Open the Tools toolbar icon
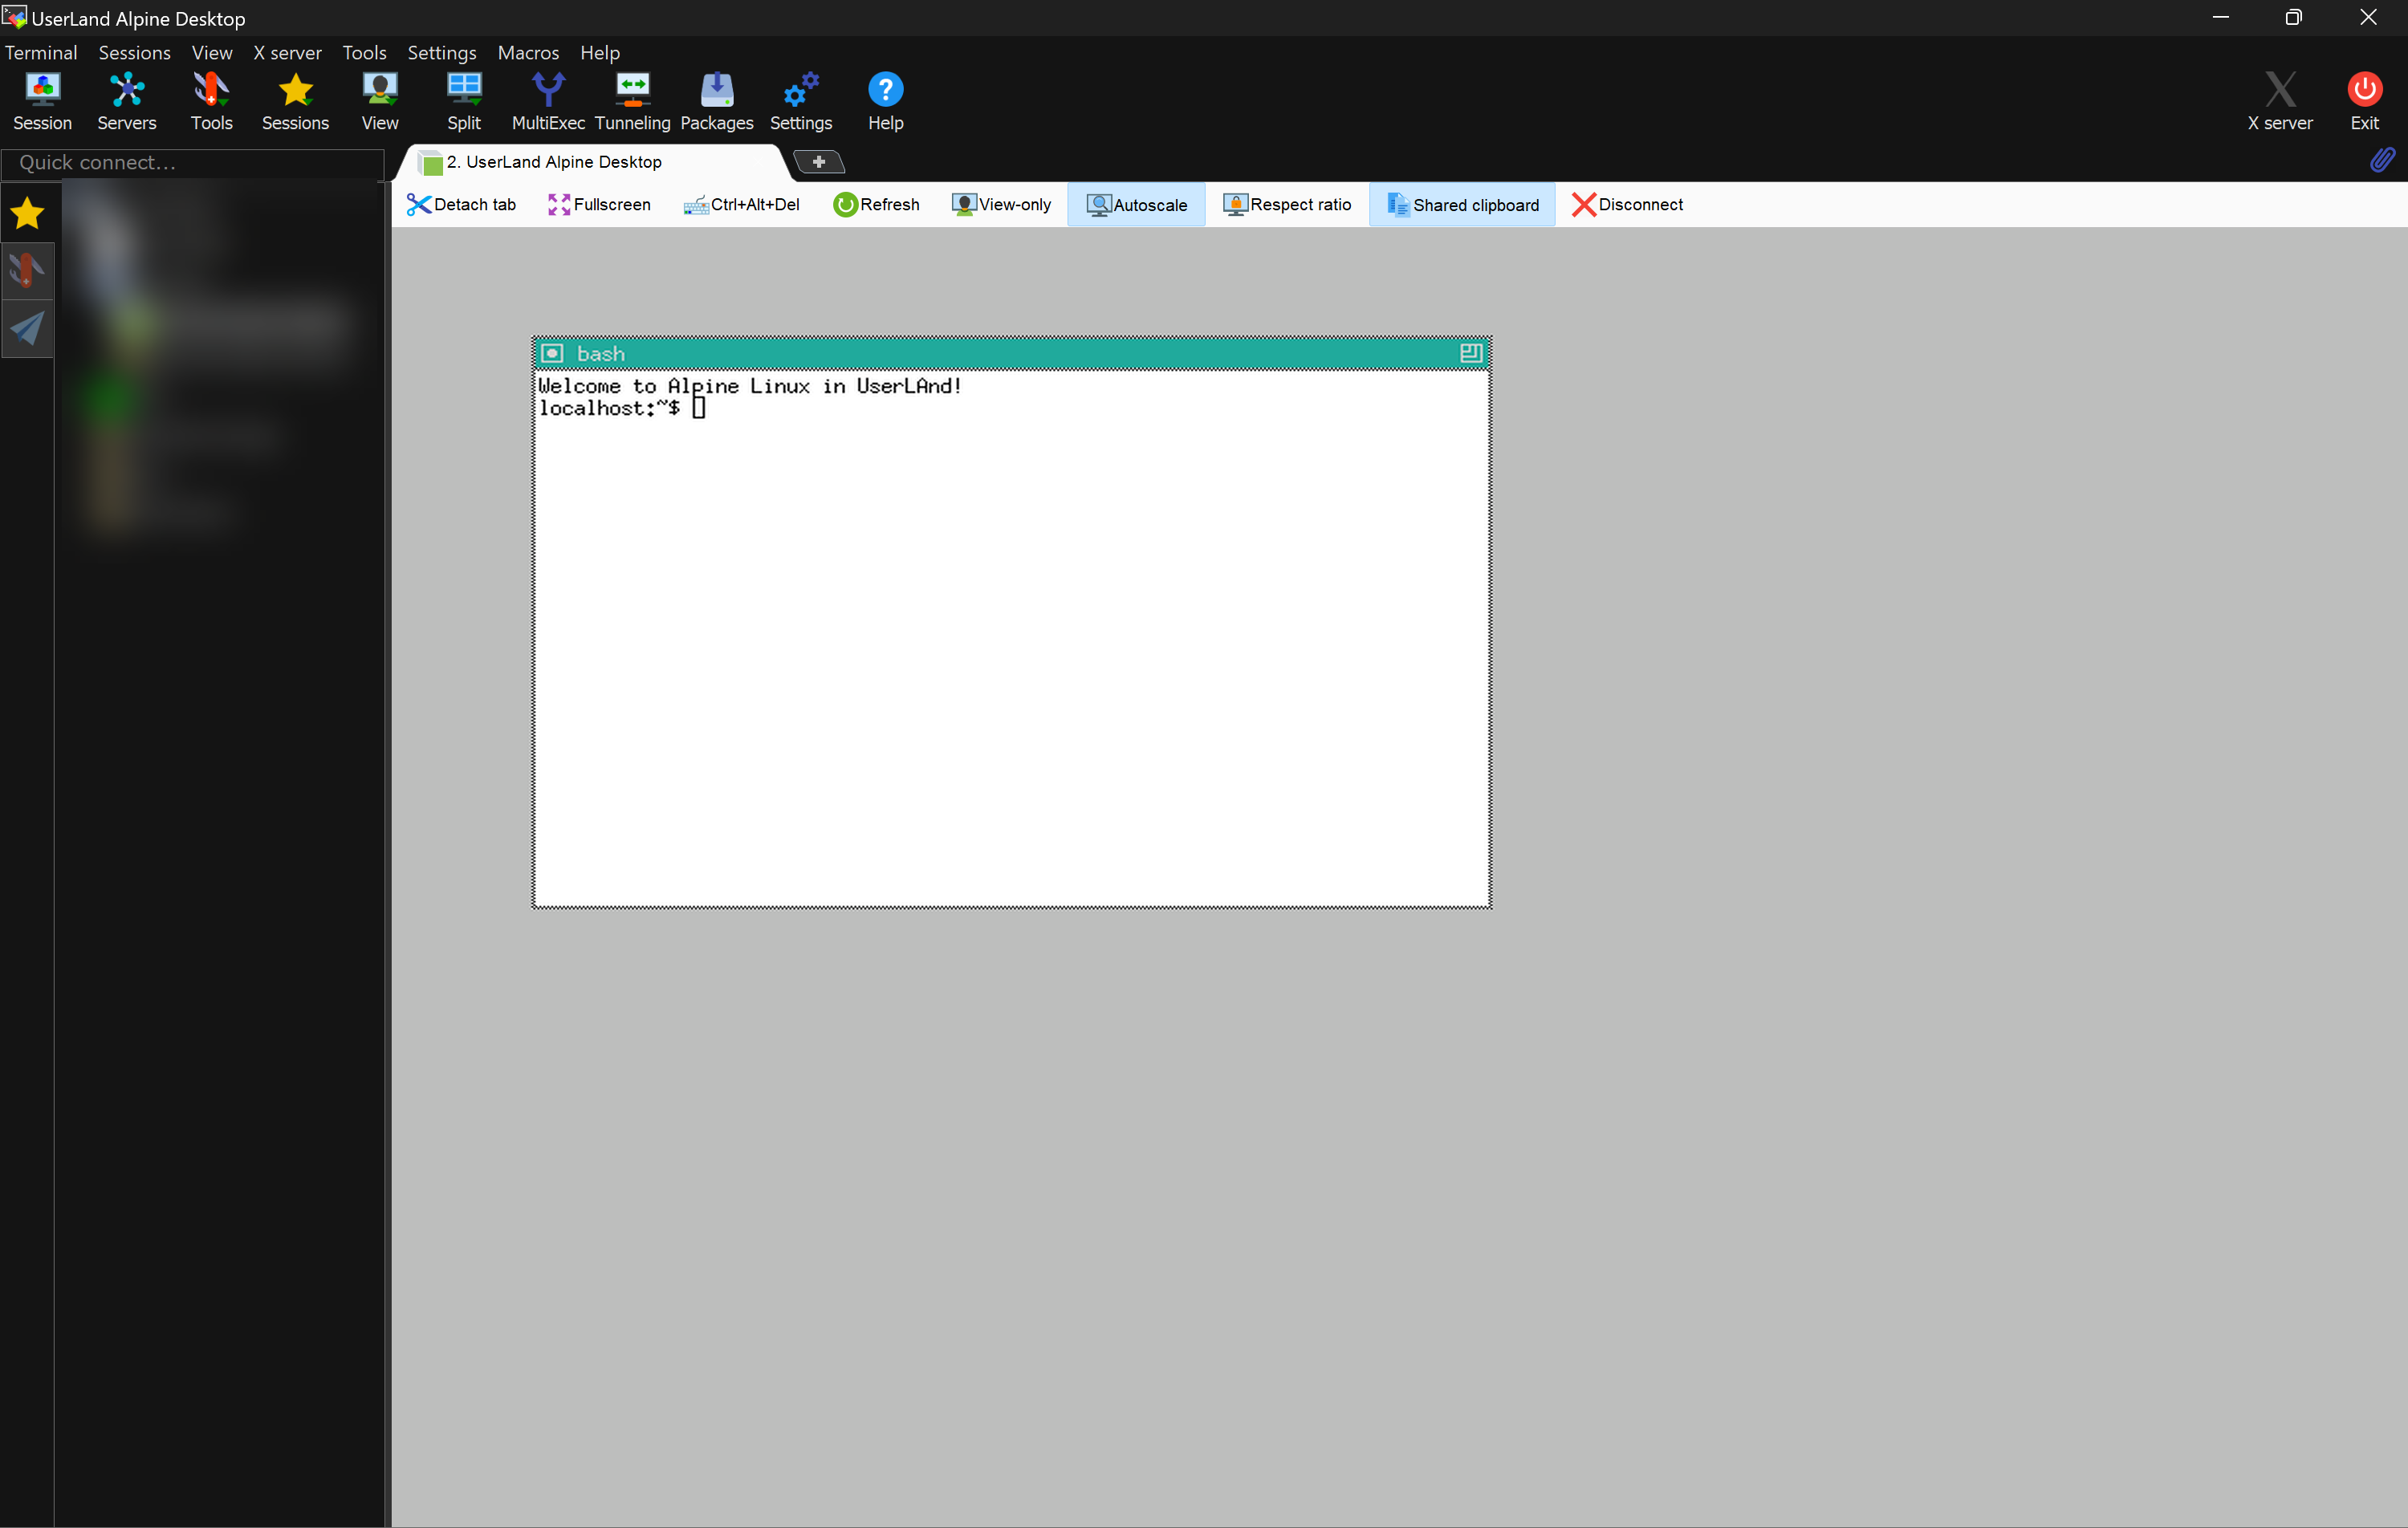 211,101
